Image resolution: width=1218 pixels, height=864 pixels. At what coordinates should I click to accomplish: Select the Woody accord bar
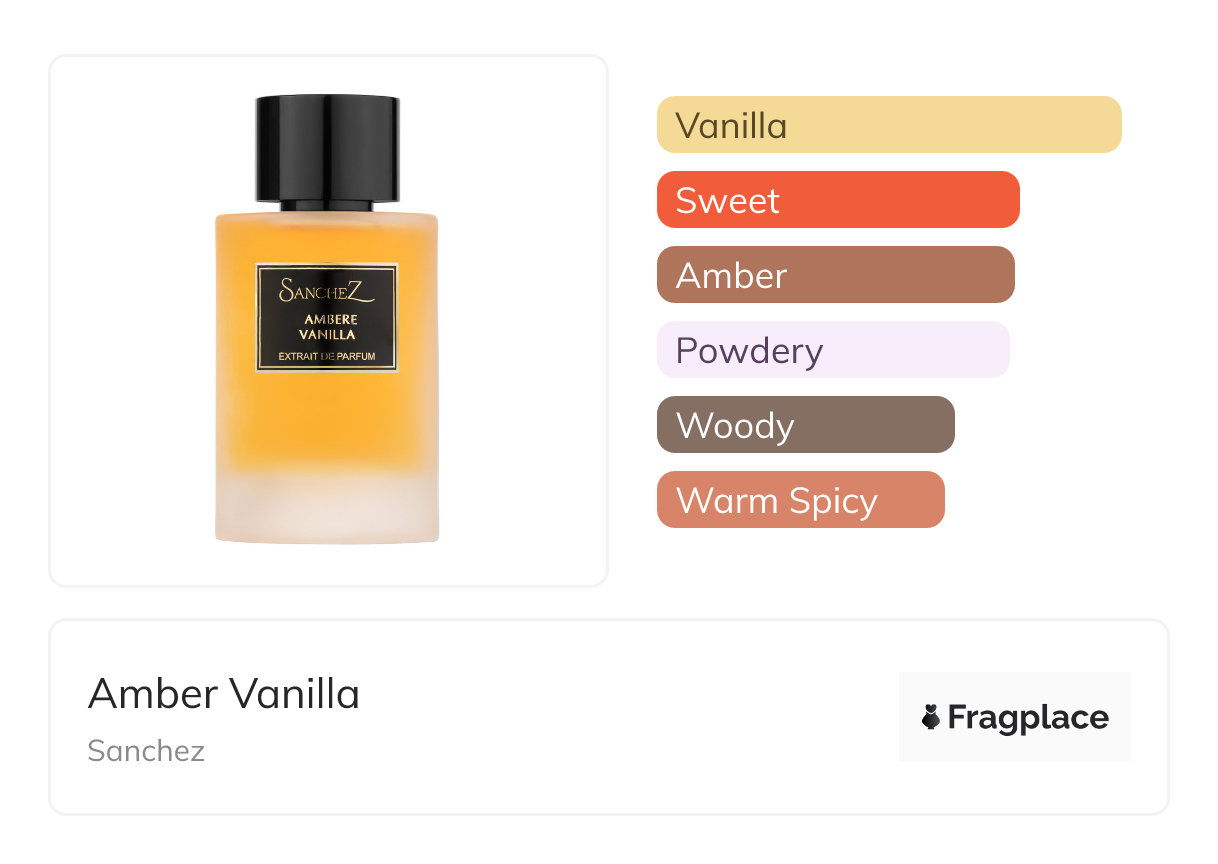click(x=806, y=425)
